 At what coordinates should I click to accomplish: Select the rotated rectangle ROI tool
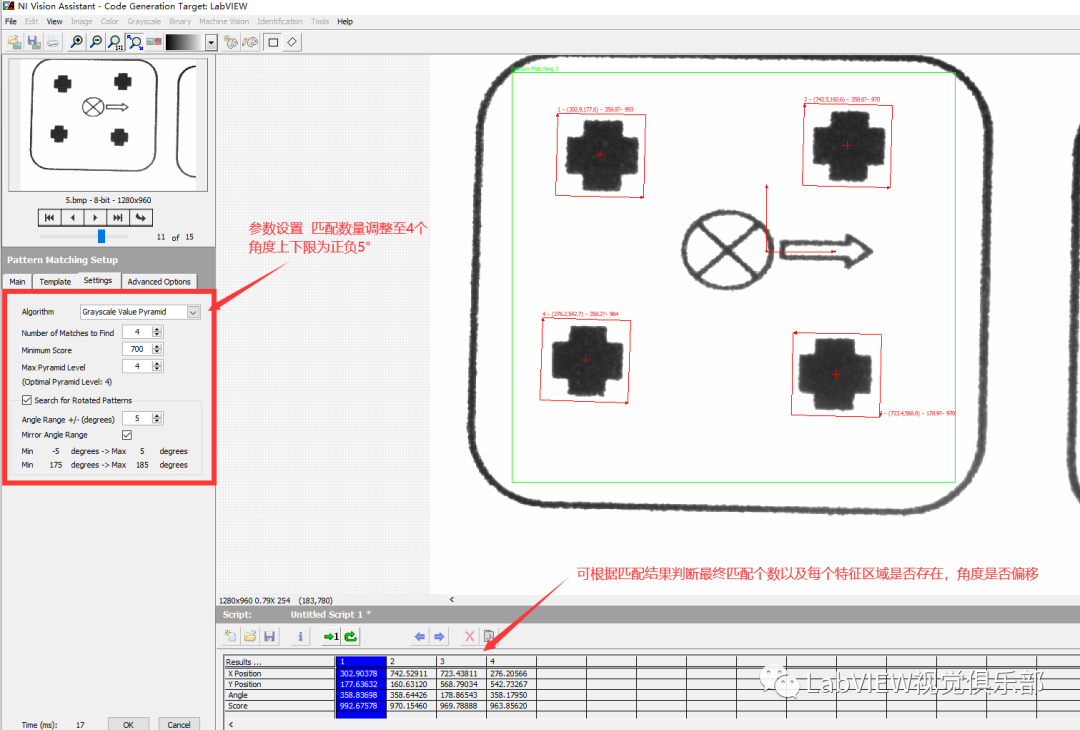point(292,42)
